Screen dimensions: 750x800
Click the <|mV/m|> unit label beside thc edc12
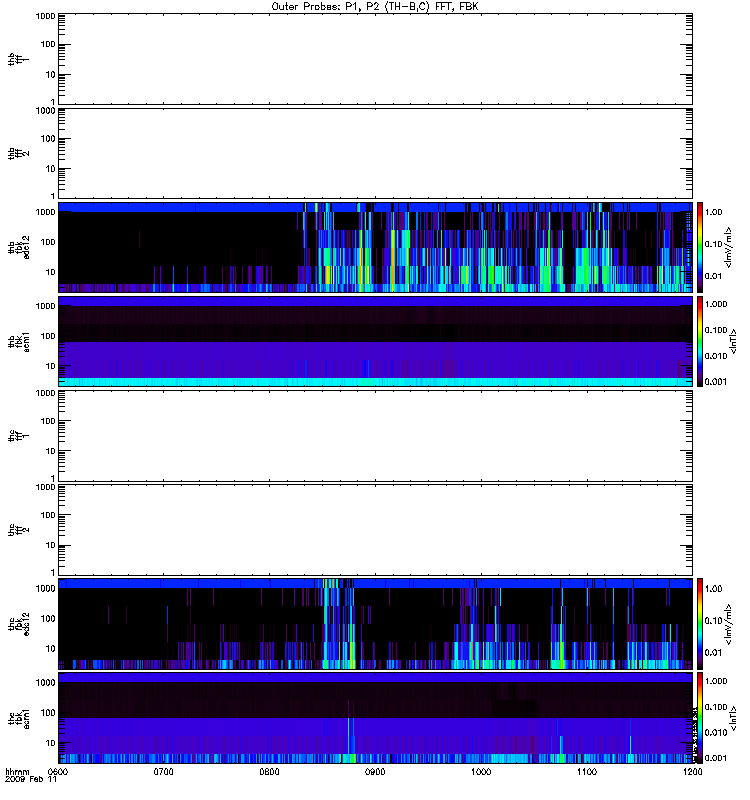pyautogui.click(x=728, y=624)
